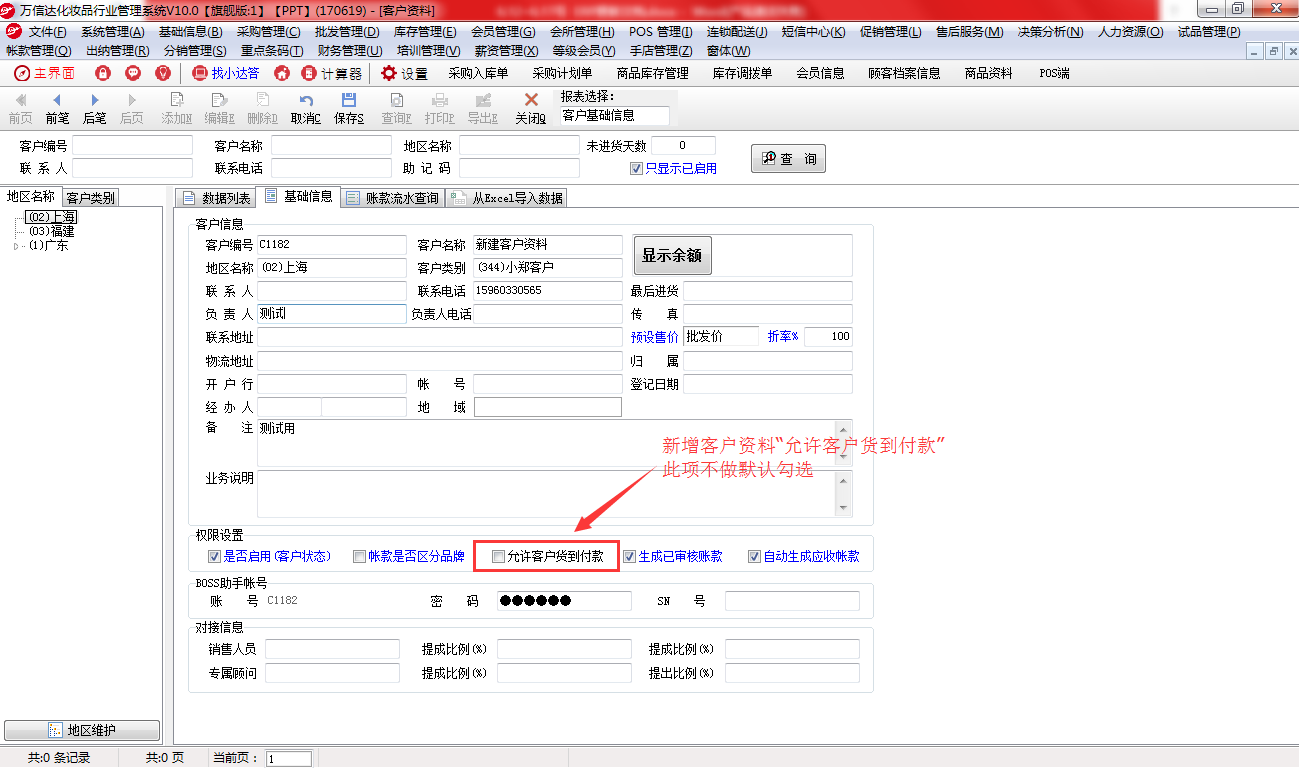Click 预设售价 blue link
Image resolution: width=1299 pixels, height=768 pixels.
[654, 336]
